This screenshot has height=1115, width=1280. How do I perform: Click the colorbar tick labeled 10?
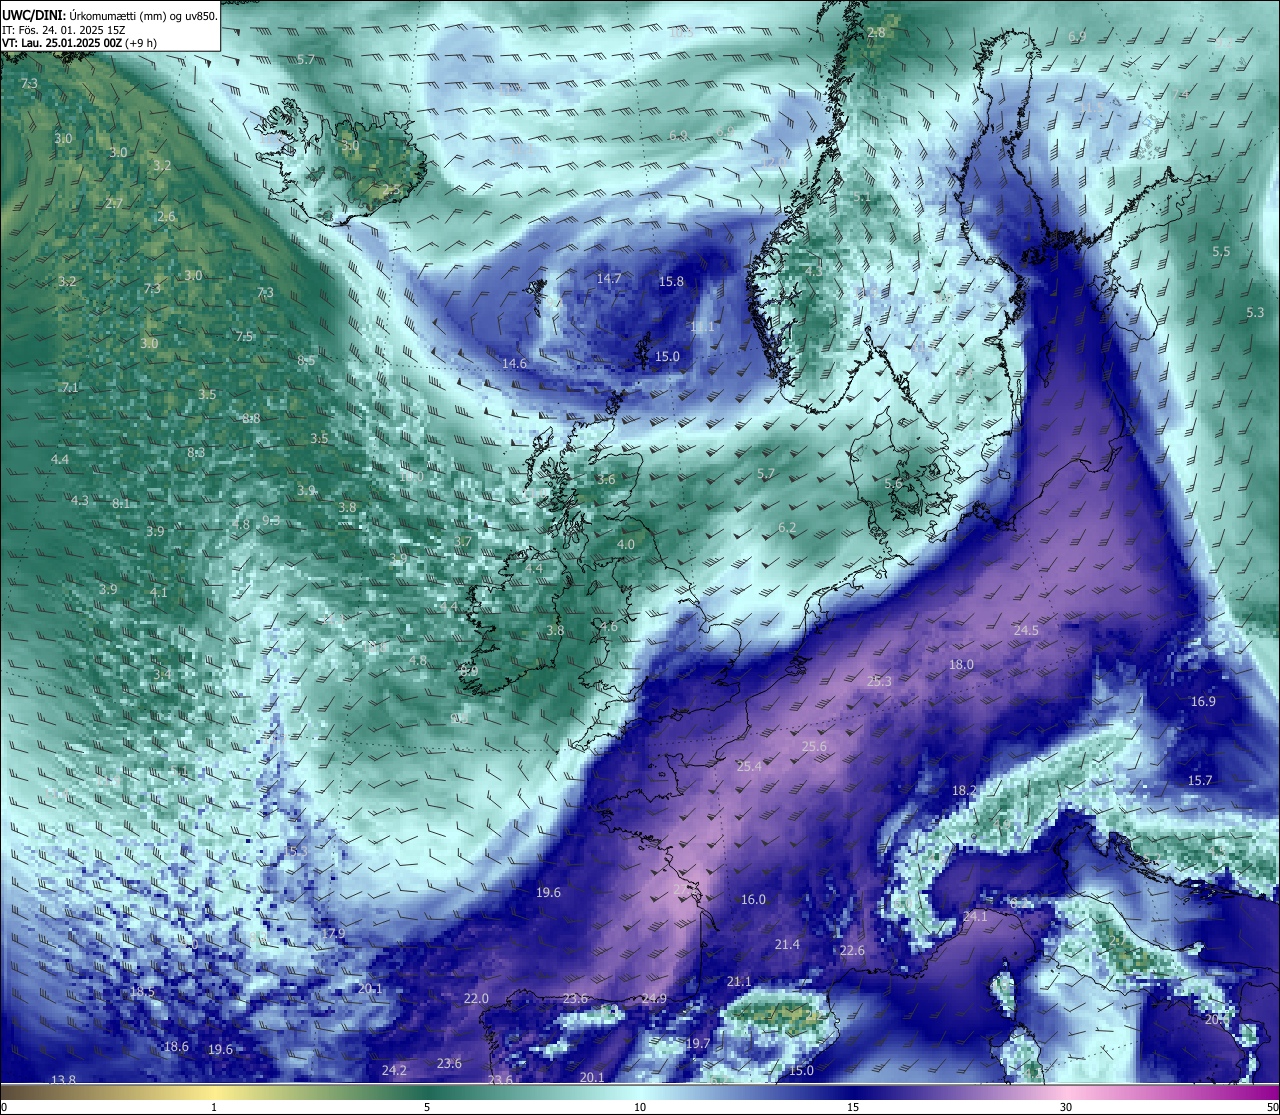640,1107
